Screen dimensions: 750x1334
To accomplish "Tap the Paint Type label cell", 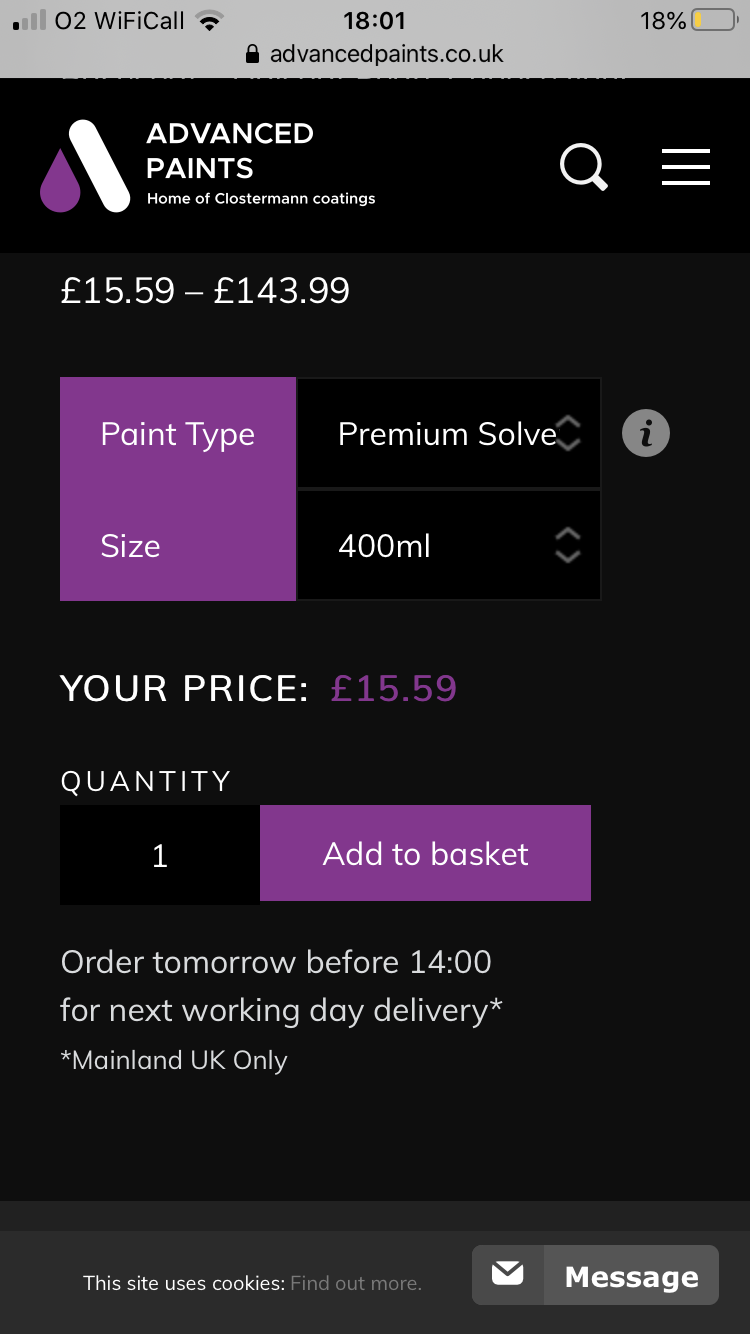I will click(178, 434).
